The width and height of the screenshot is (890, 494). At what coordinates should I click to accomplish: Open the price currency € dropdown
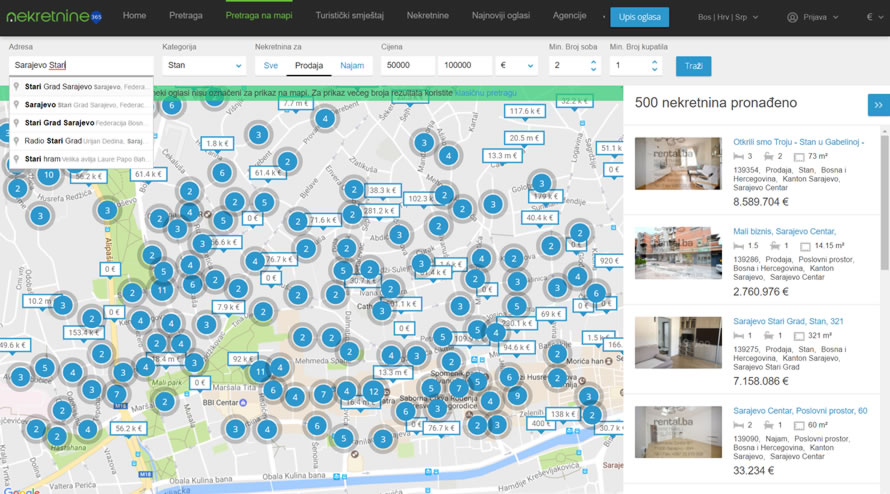pos(517,65)
